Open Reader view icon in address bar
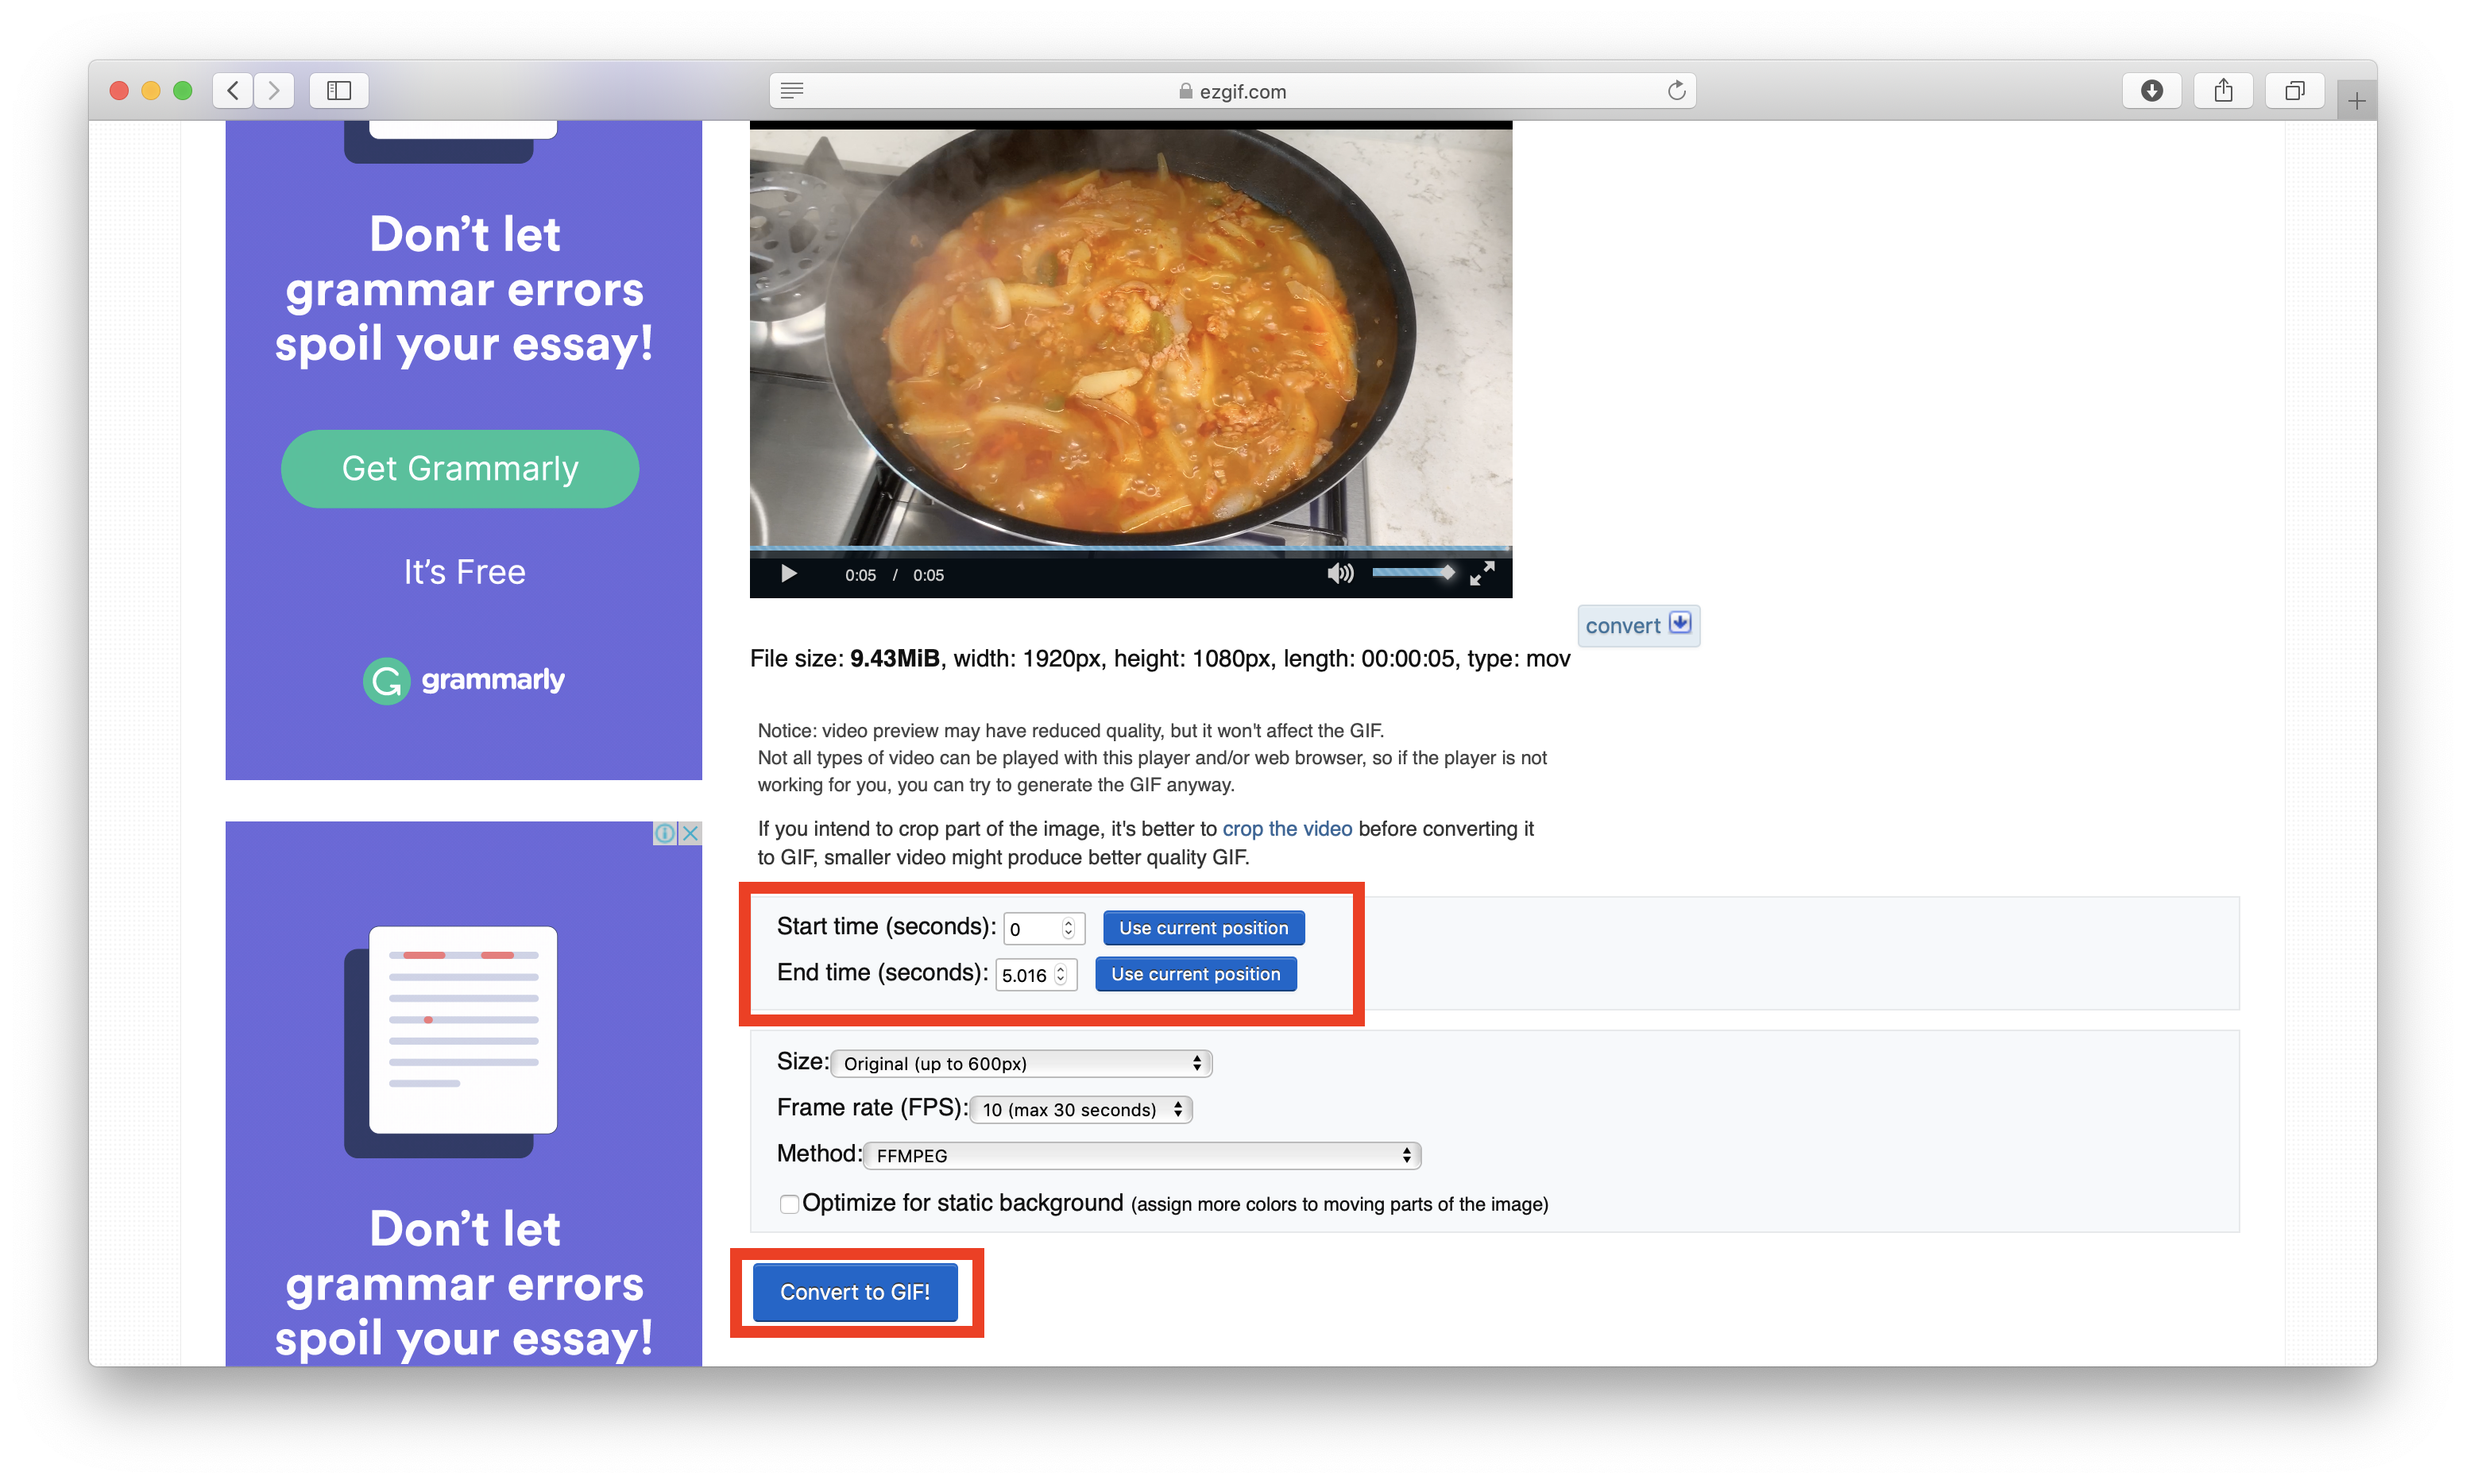Screen dimensions: 2466x1484 [792, 91]
